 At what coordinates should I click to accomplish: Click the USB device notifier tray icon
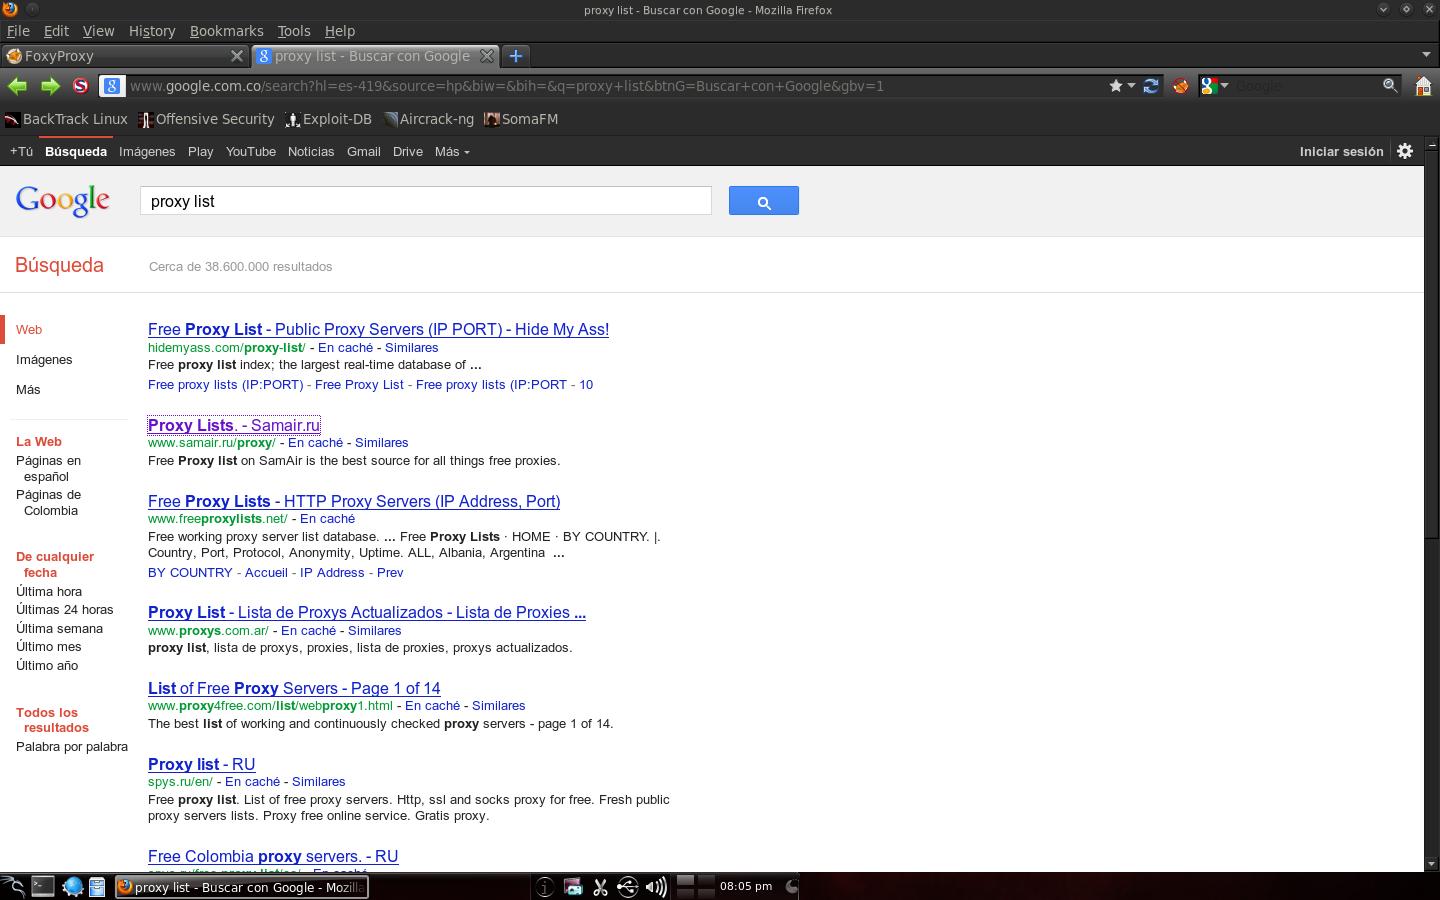[627, 886]
